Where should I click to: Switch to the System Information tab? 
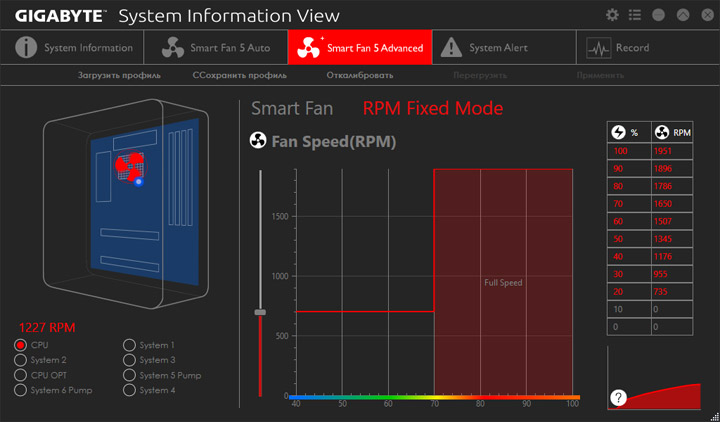pyautogui.click(x=72, y=47)
